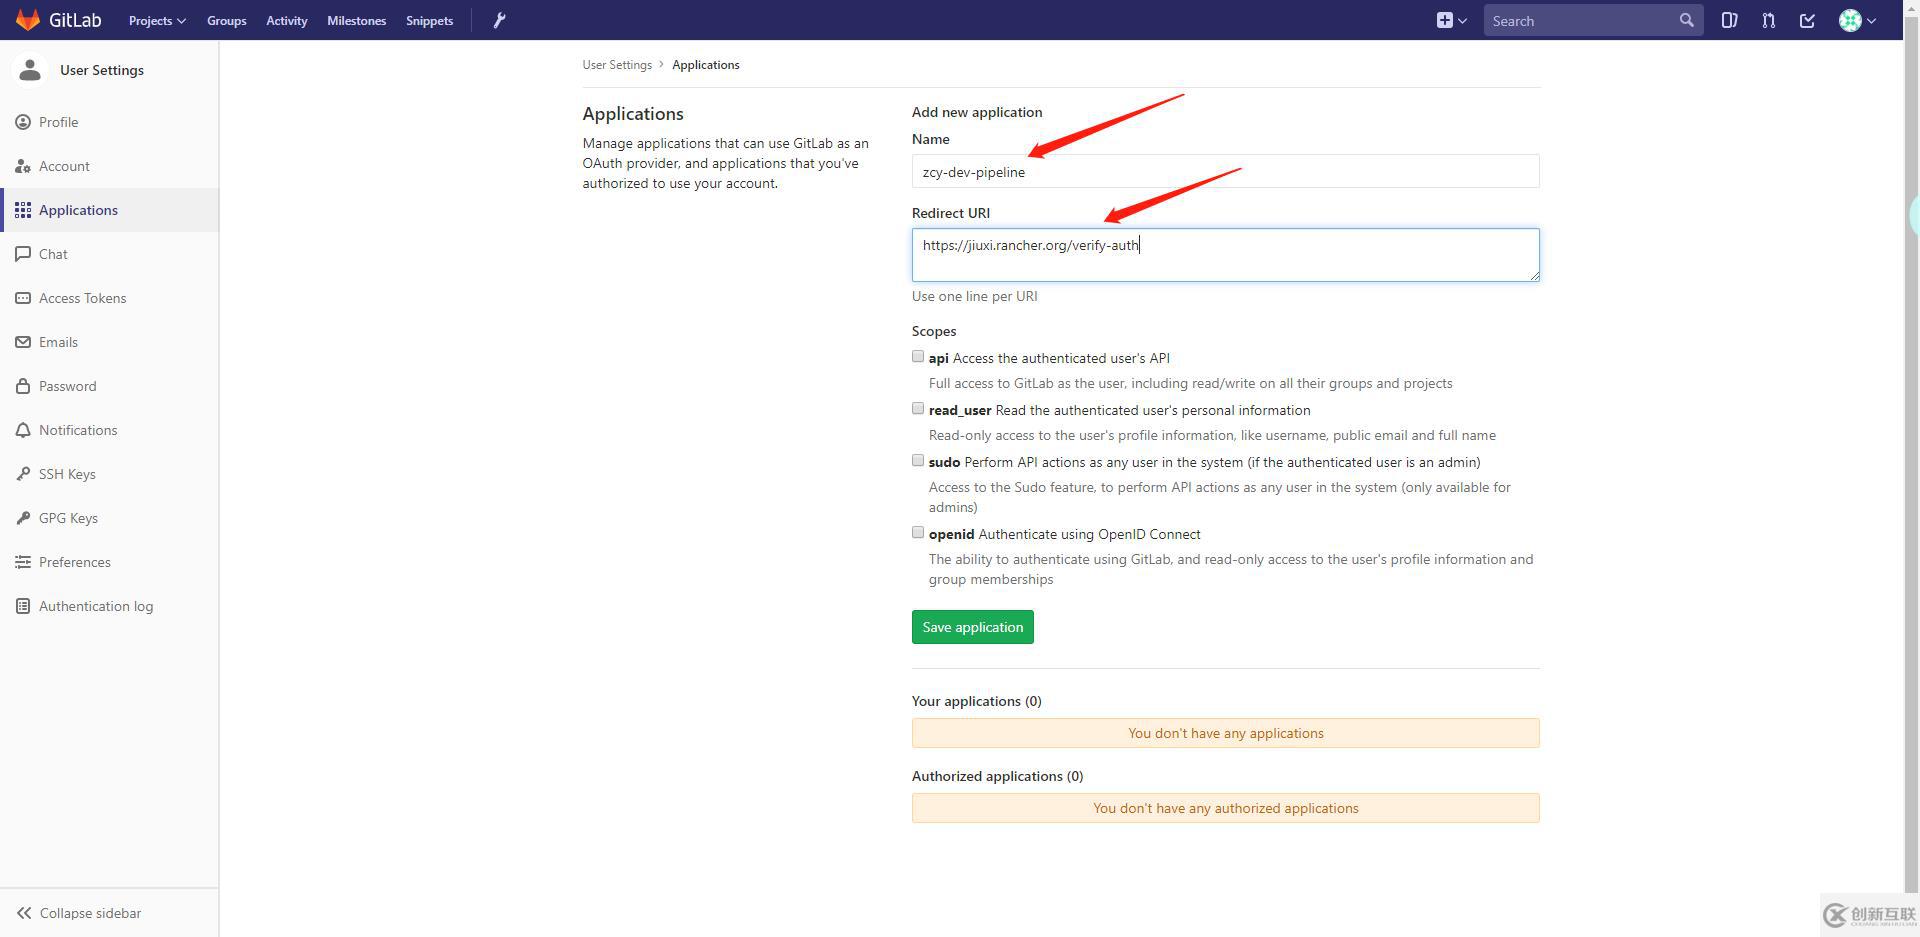
Task: Expand the user menu dropdown arrow
Action: click(1871, 20)
